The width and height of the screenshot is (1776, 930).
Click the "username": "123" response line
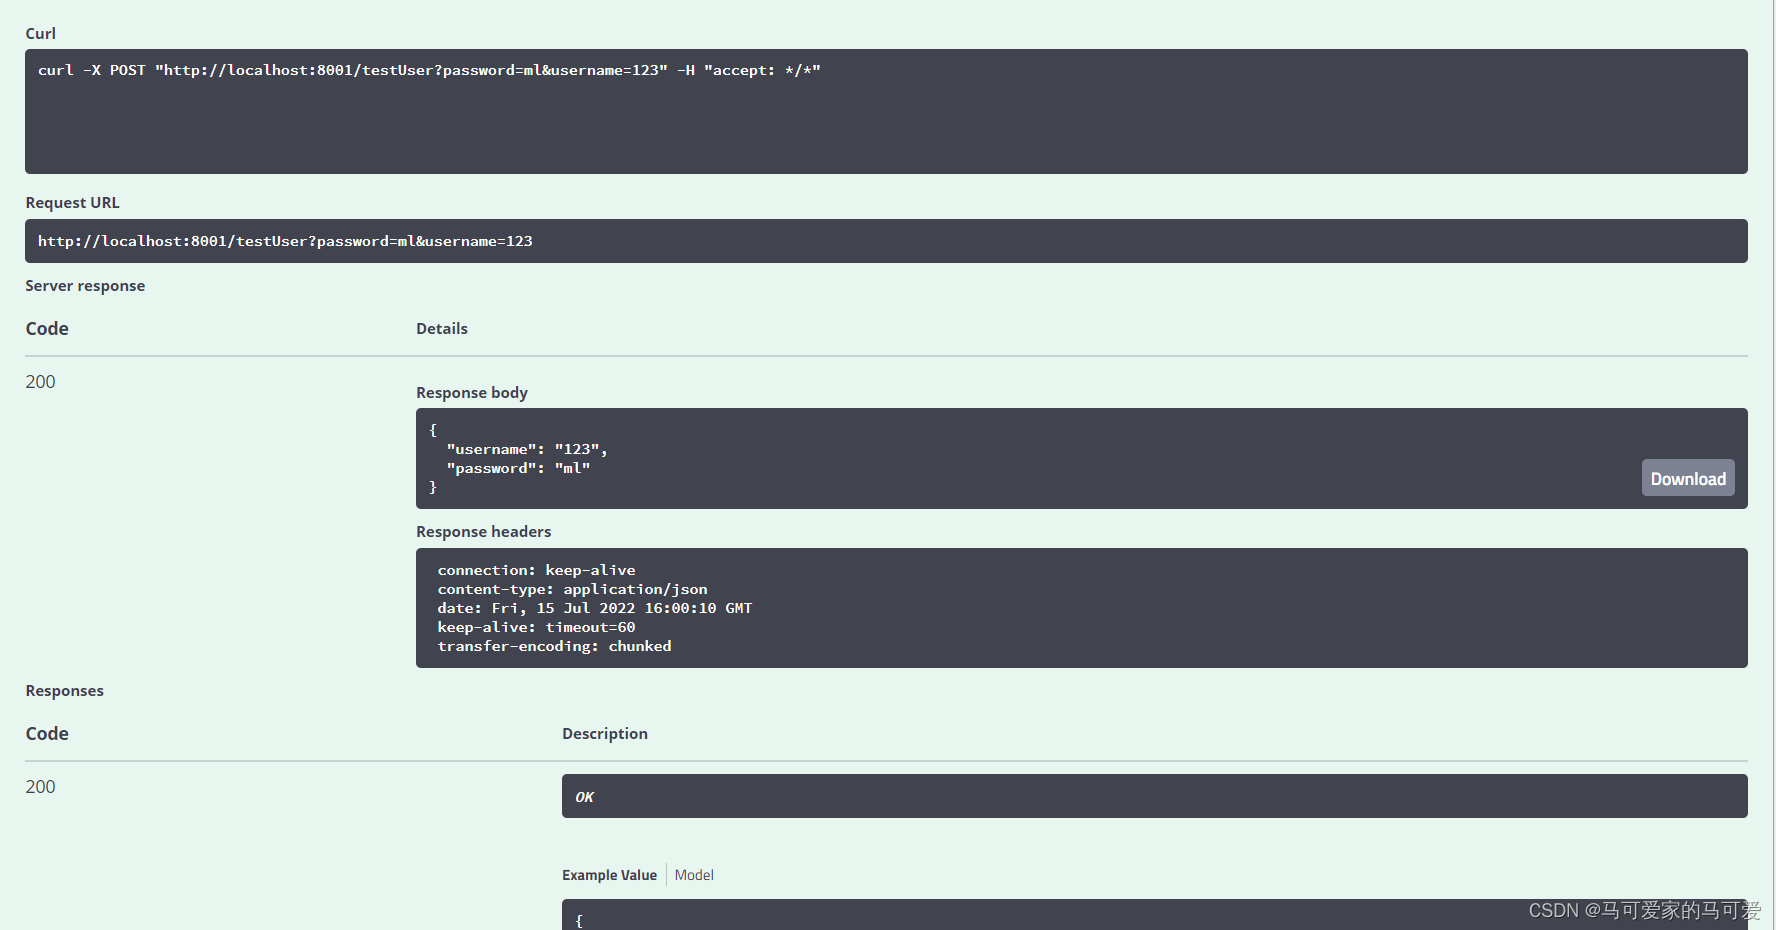(527, 449)
